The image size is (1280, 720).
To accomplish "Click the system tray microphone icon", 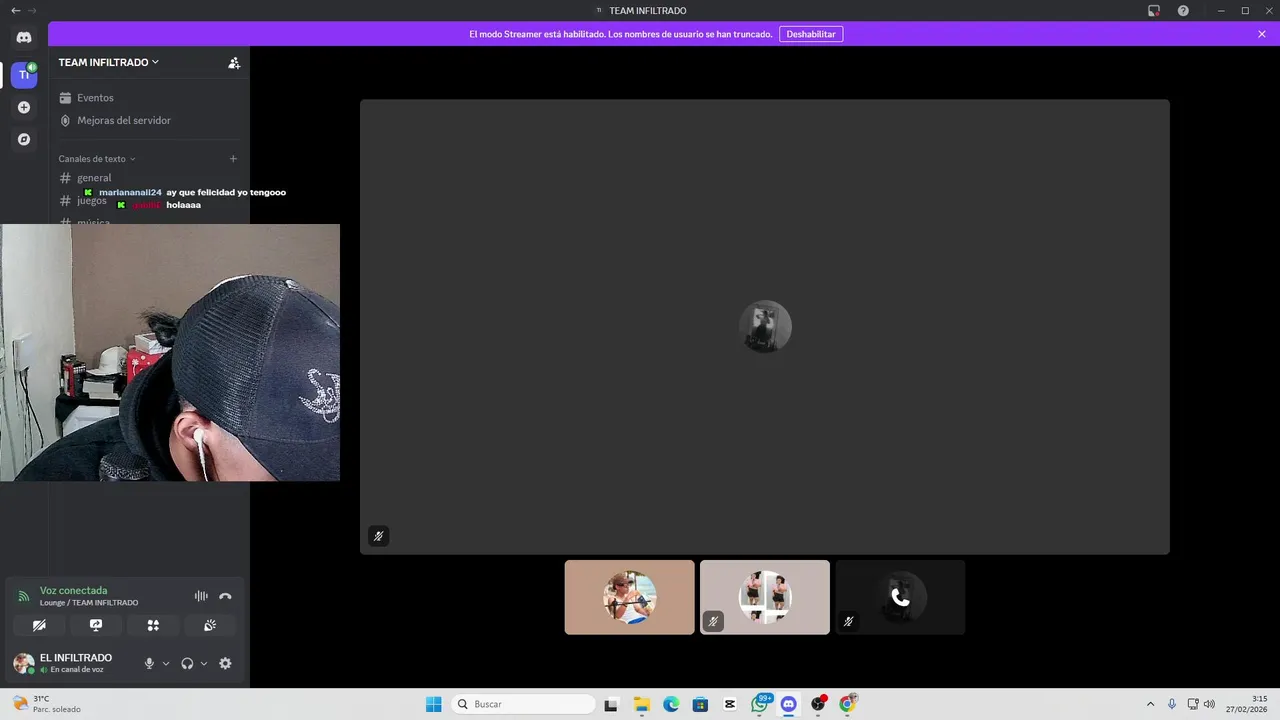I will [1172, 704].
